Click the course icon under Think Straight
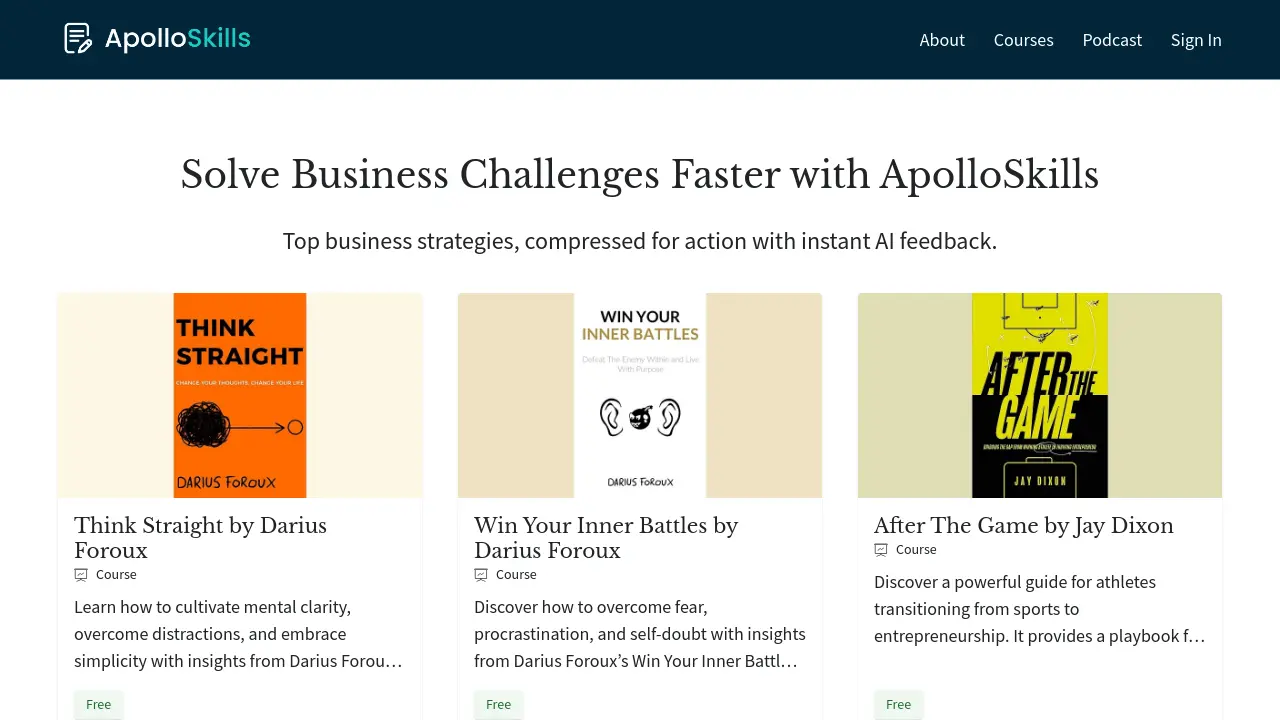This screenshot has width=1280, height=720. 81,575
